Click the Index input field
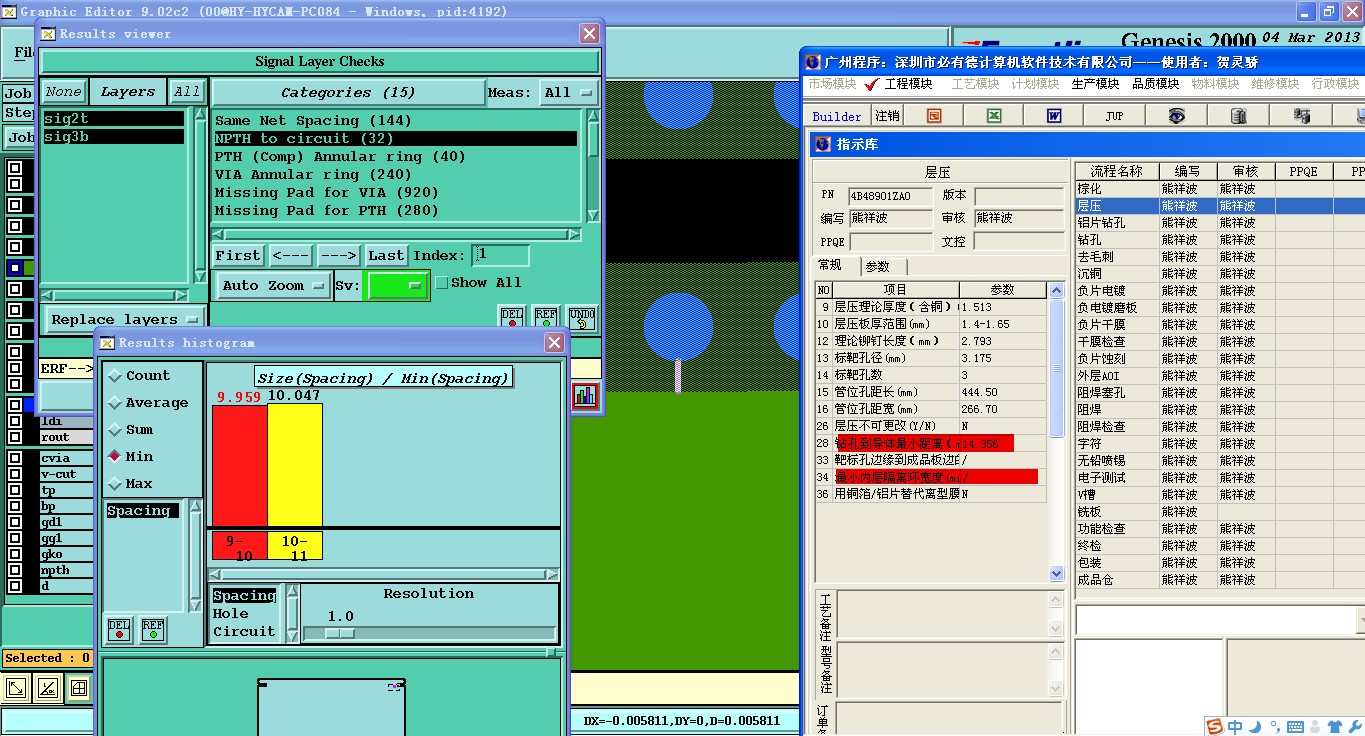 pyautogui.click(x=501, y=255)
